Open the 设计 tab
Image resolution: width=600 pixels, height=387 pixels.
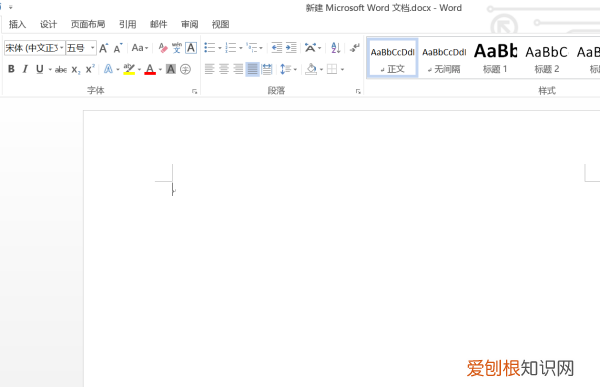49,24
